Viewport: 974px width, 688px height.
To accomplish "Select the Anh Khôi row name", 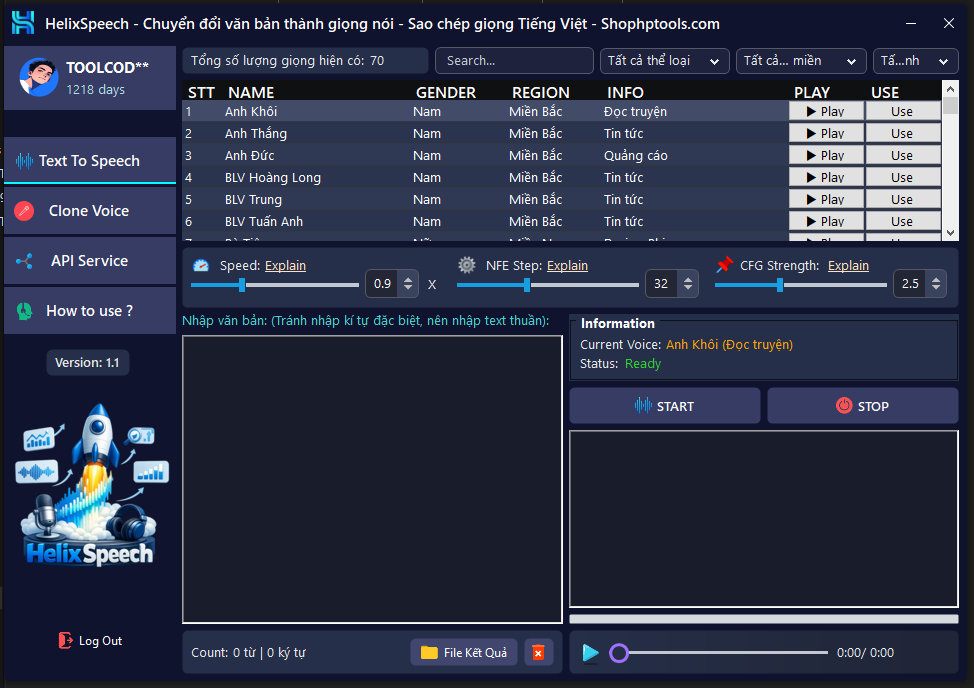I will pos(251,112).
